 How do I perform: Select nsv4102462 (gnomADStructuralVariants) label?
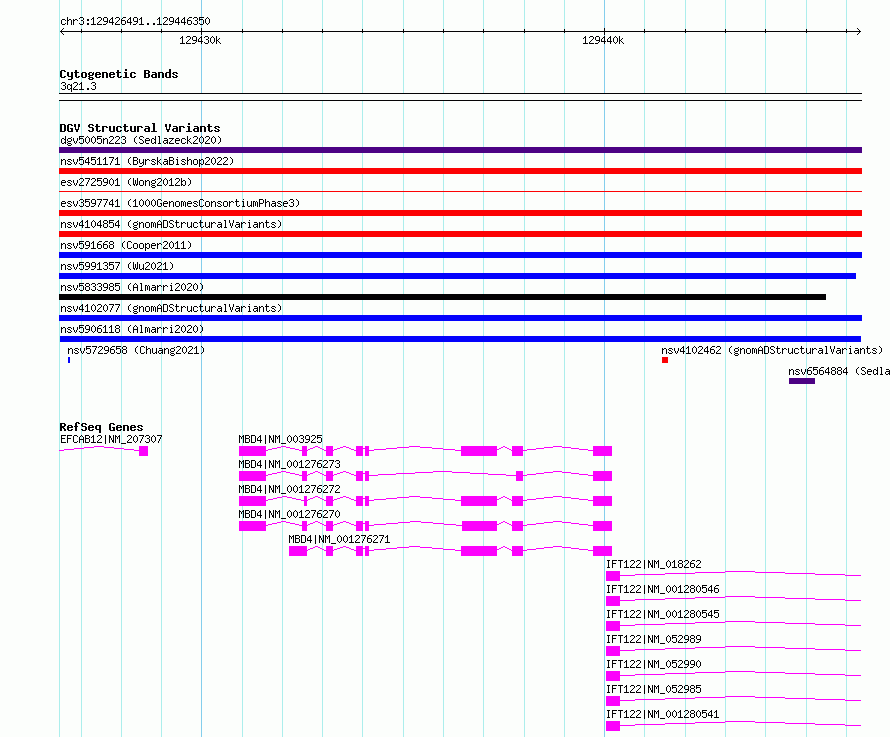coord(772,350)
